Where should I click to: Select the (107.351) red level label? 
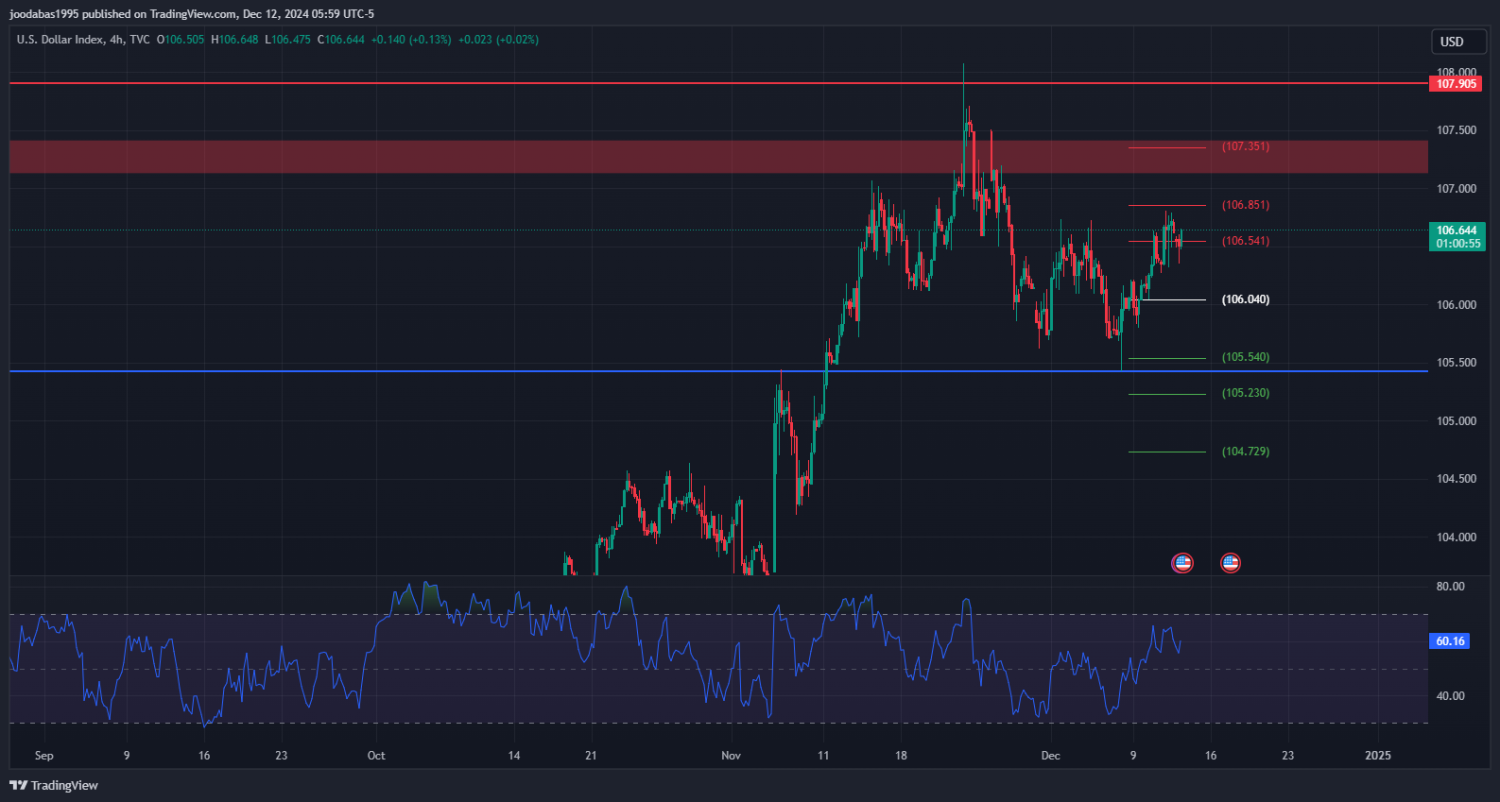pyautogui.click(x=1245, y=147)
